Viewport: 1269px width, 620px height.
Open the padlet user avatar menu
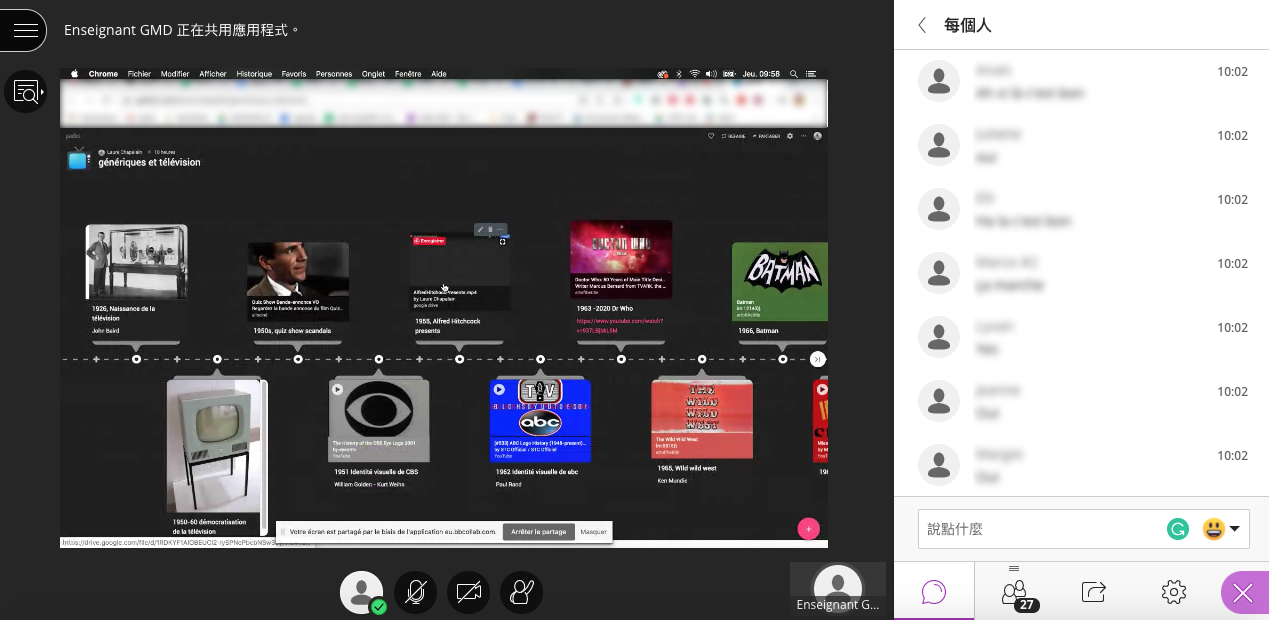(x=817, y=135)
